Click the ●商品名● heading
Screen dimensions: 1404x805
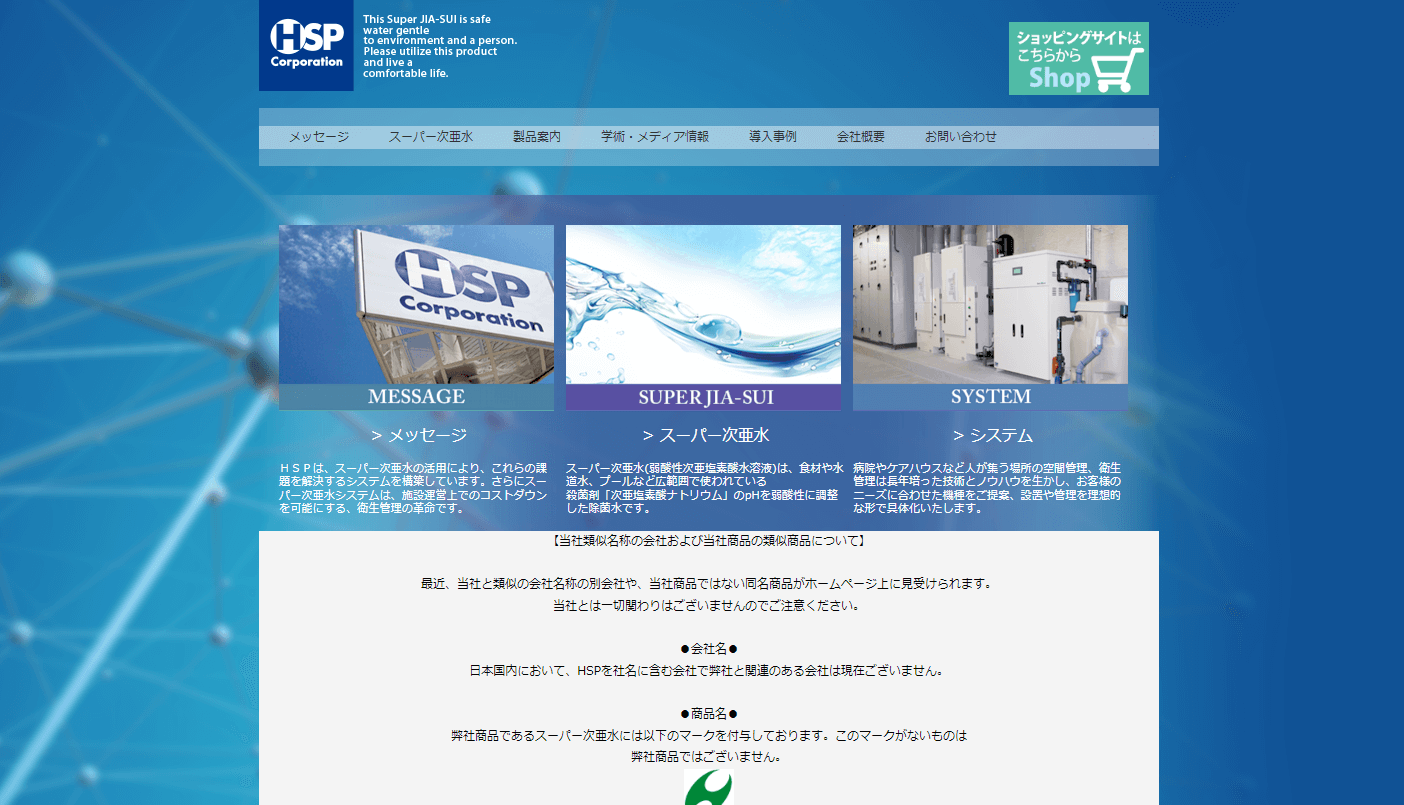[x=708, y=713]
